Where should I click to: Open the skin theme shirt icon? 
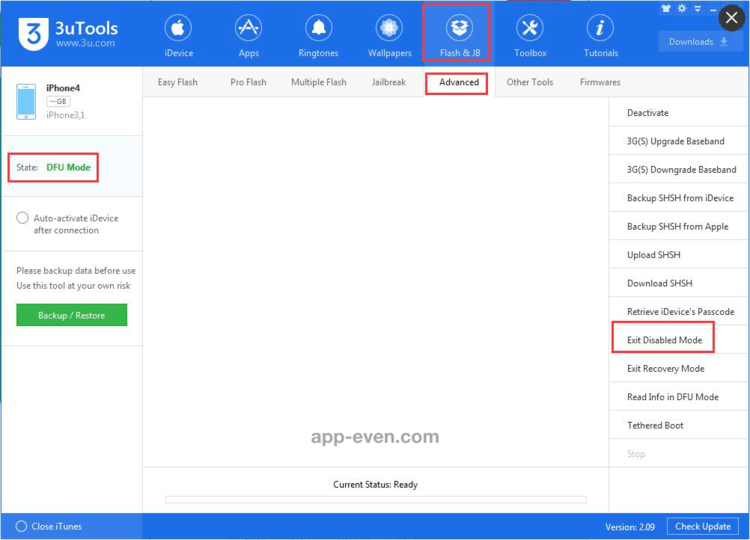[665, 8]
